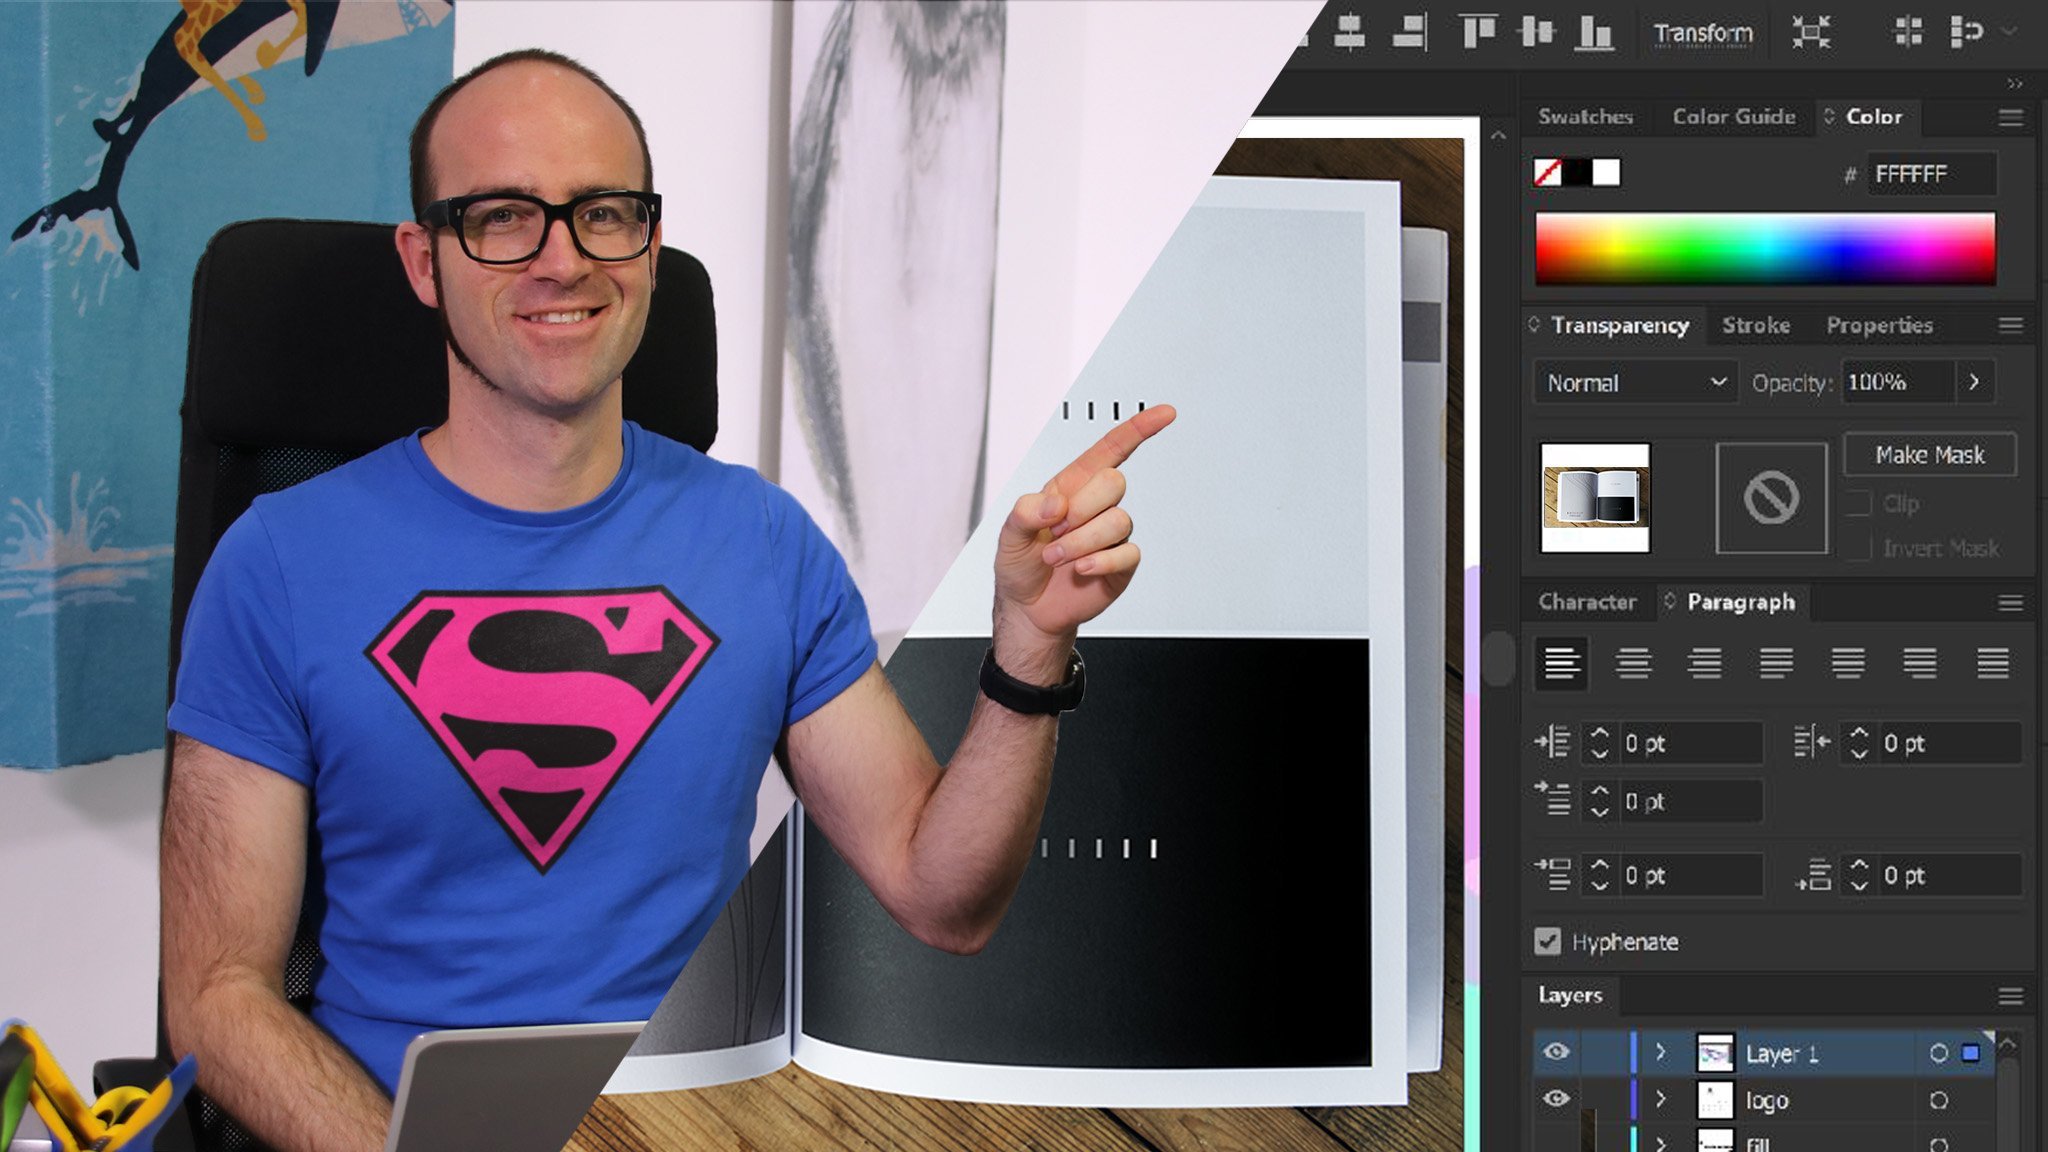This screenshot has width=2048, height=1152.
Task: Open the blending mode dropdown Normal
Action: tap(1630, 381)
